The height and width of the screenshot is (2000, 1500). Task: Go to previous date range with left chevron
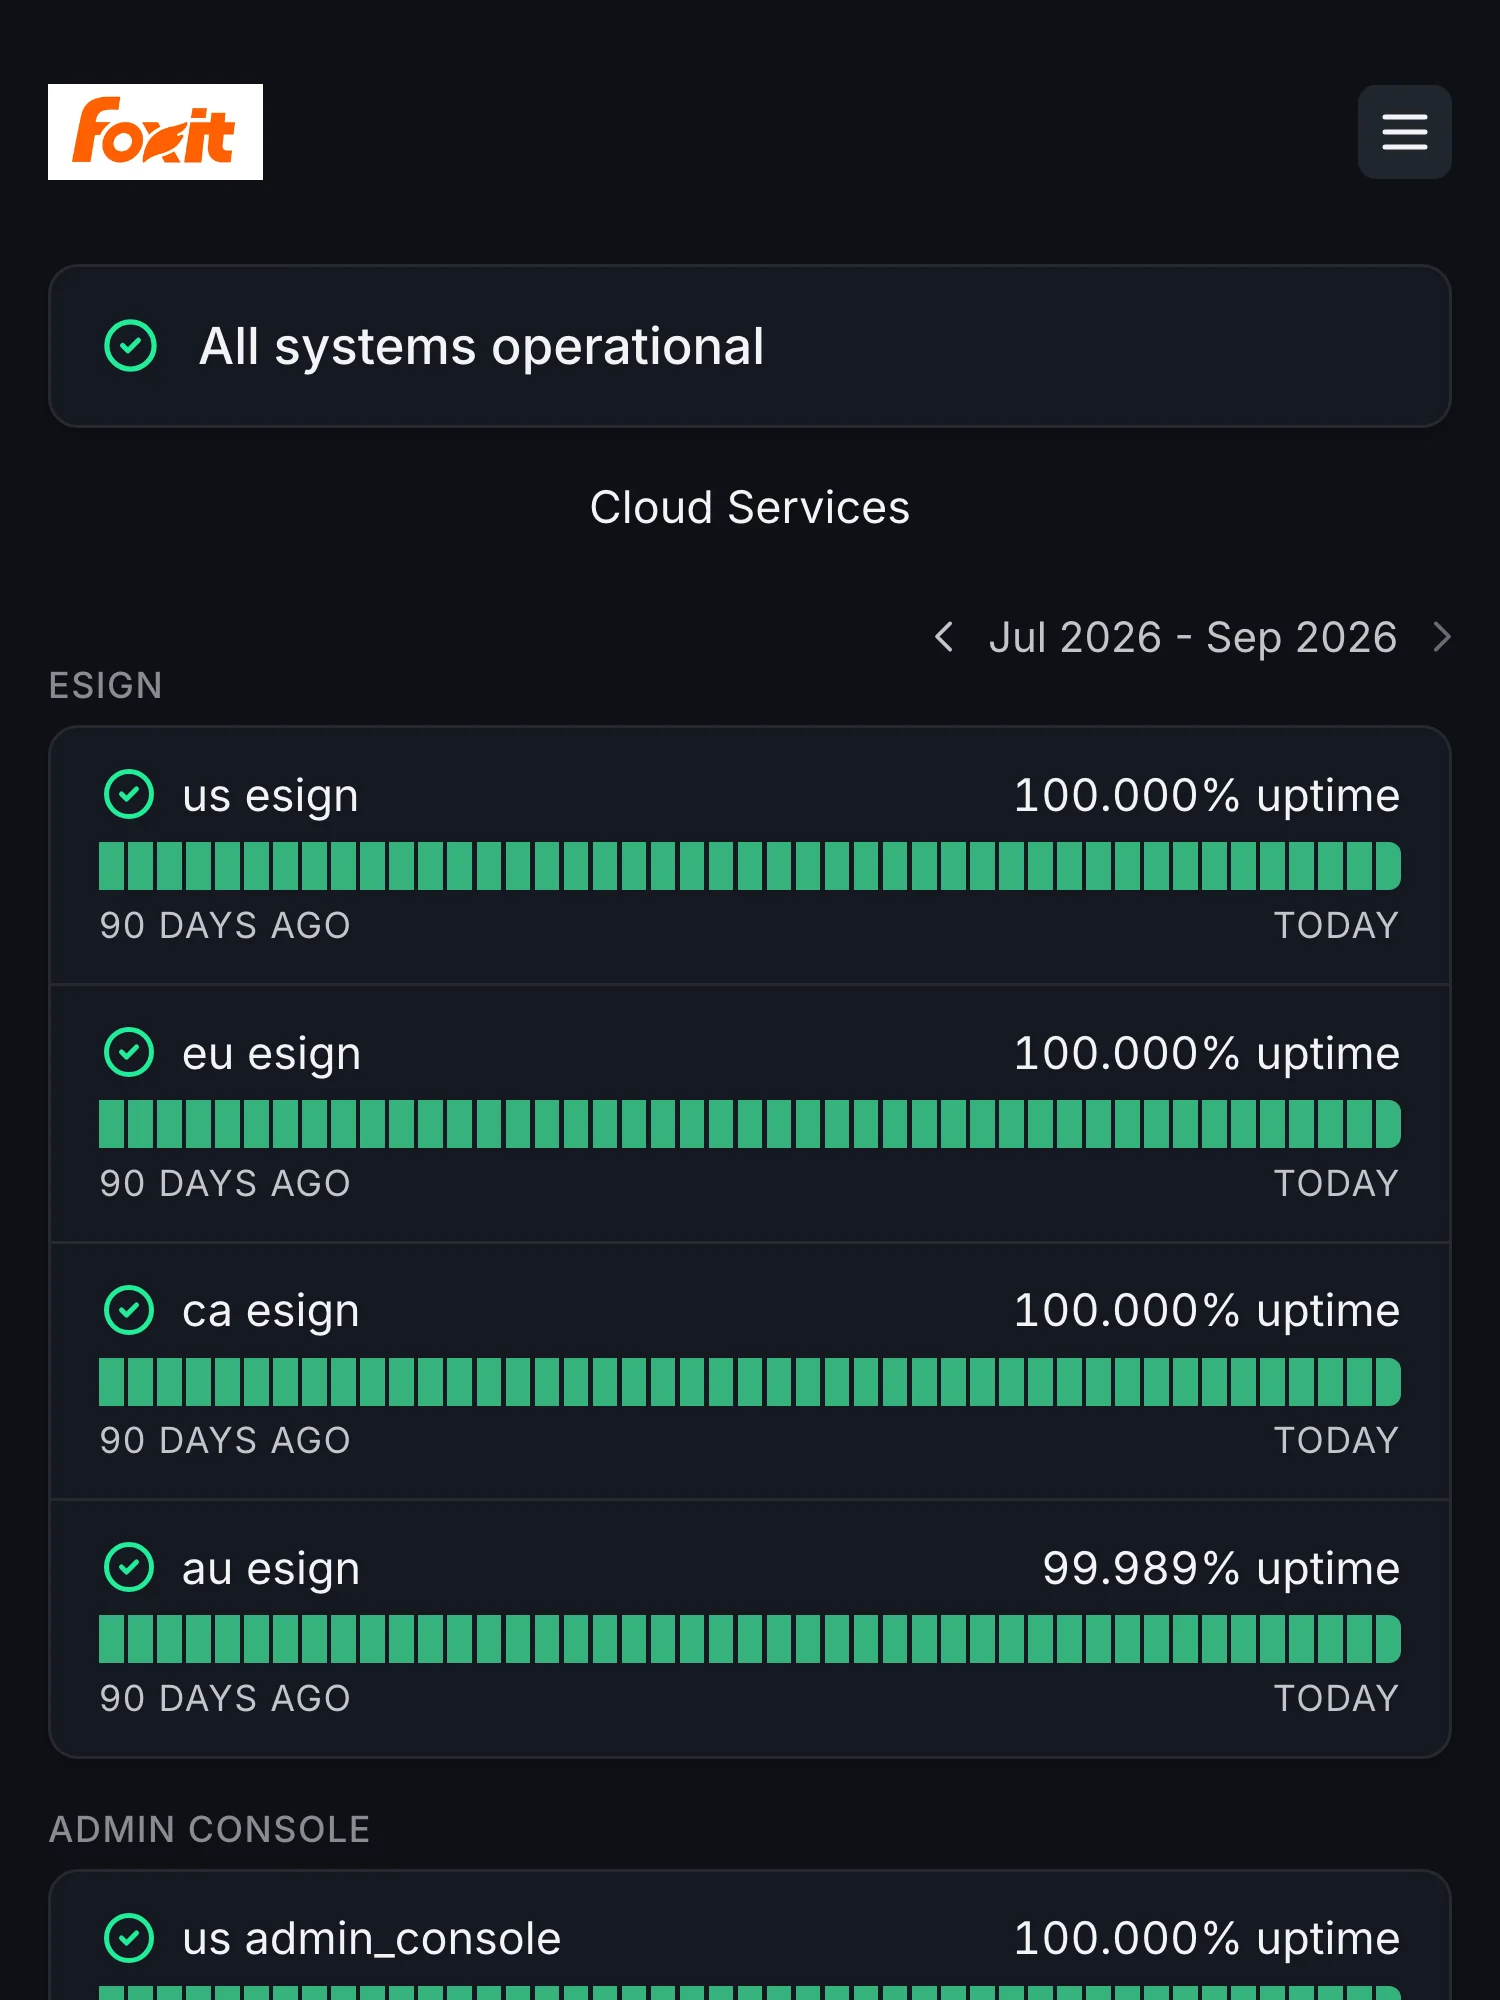[943, 637]
